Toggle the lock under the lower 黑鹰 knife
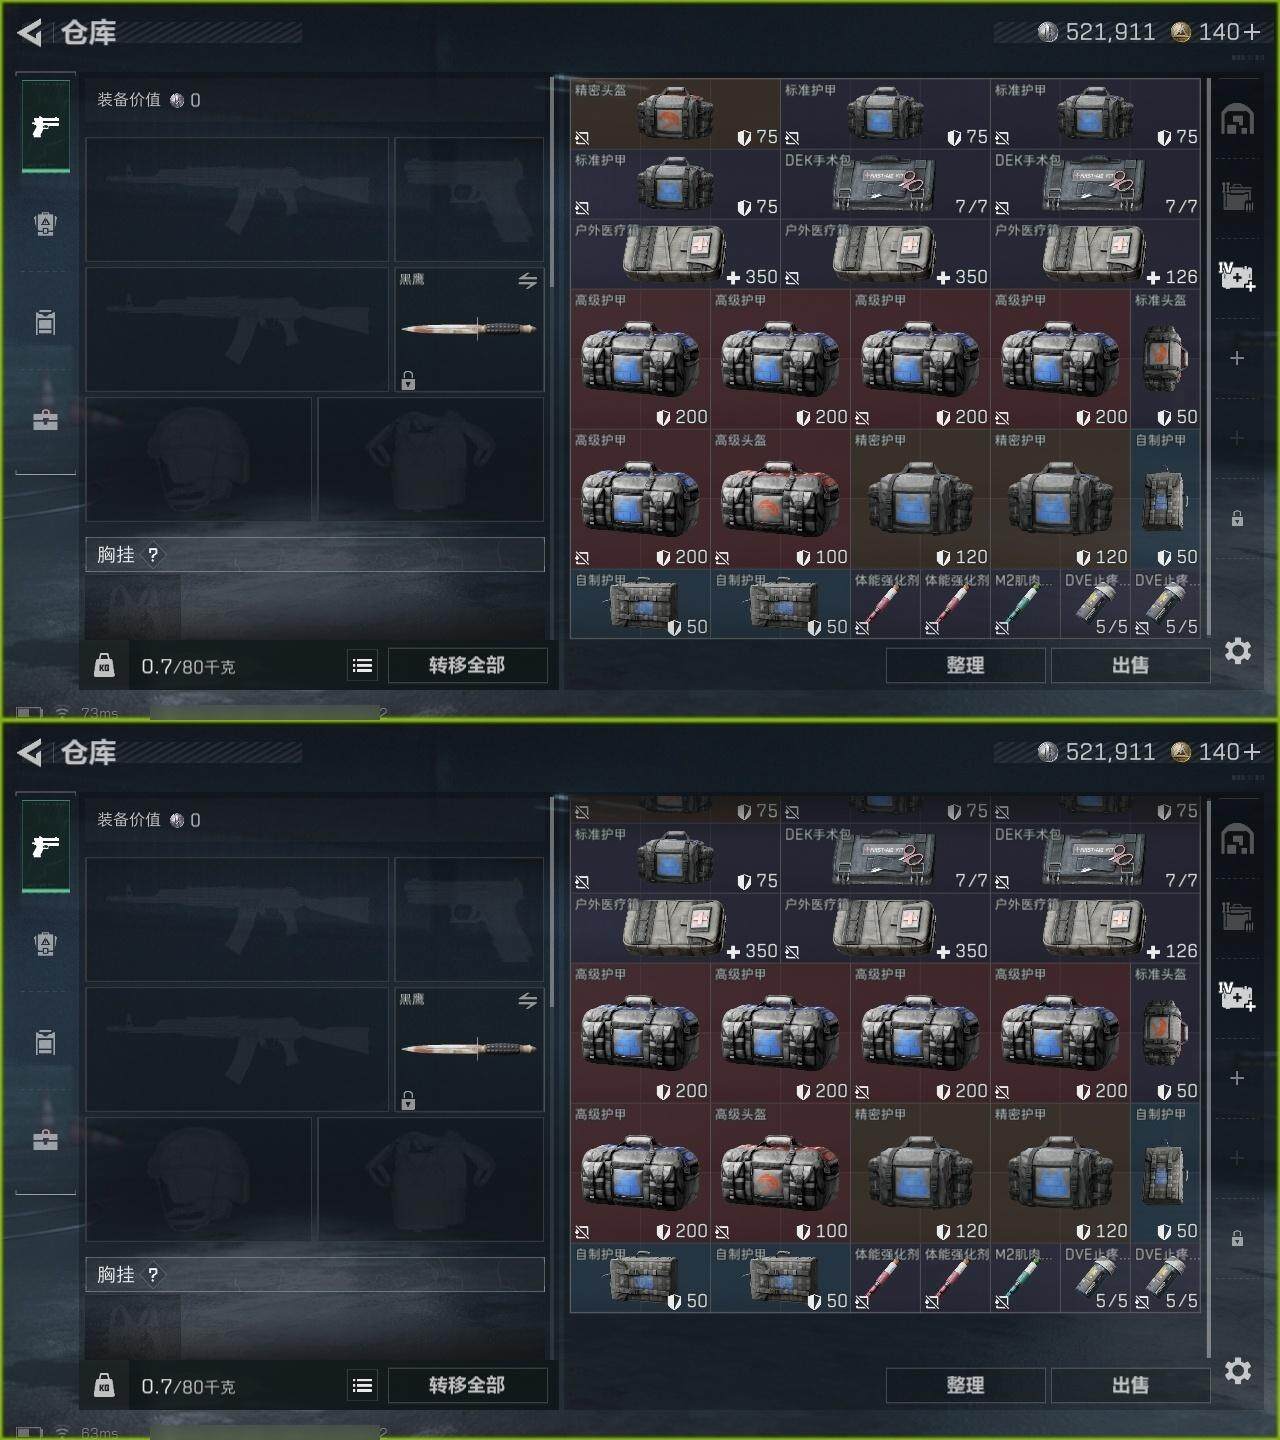Viewport: 1280px width, 1440px height. (408, 1101)
